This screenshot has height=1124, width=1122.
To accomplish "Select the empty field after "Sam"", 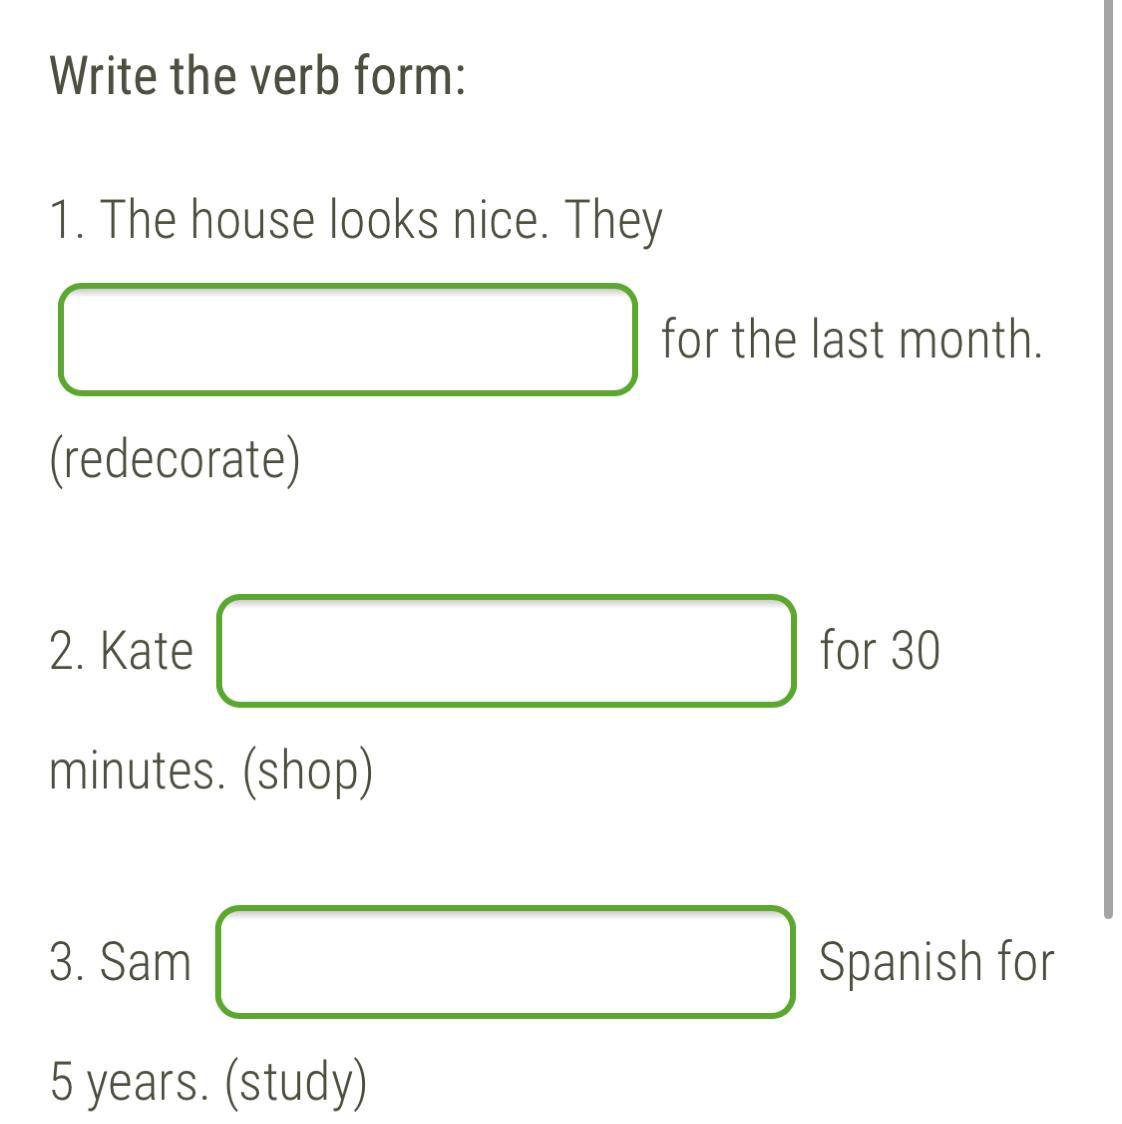I will tap(505, 961).
